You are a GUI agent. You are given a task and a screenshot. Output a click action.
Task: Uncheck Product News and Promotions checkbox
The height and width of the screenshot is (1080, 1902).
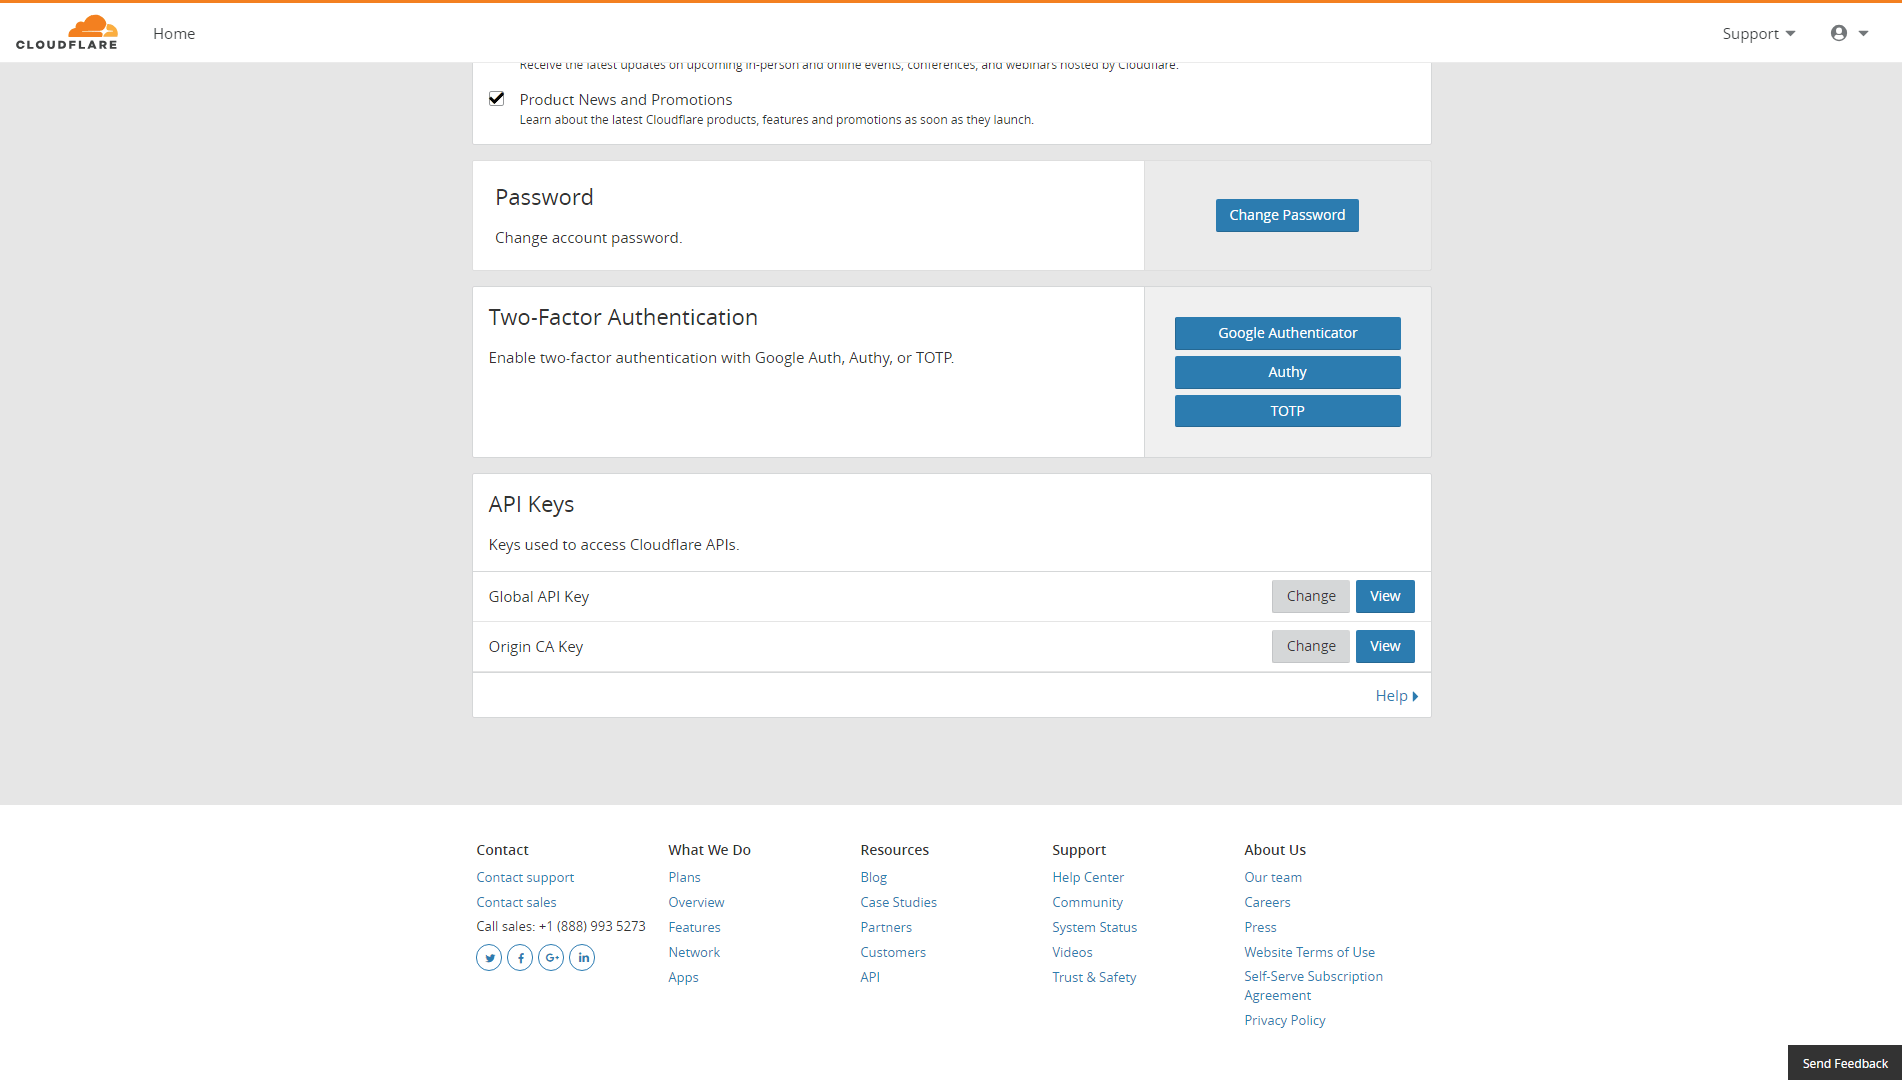click(496, 98)
